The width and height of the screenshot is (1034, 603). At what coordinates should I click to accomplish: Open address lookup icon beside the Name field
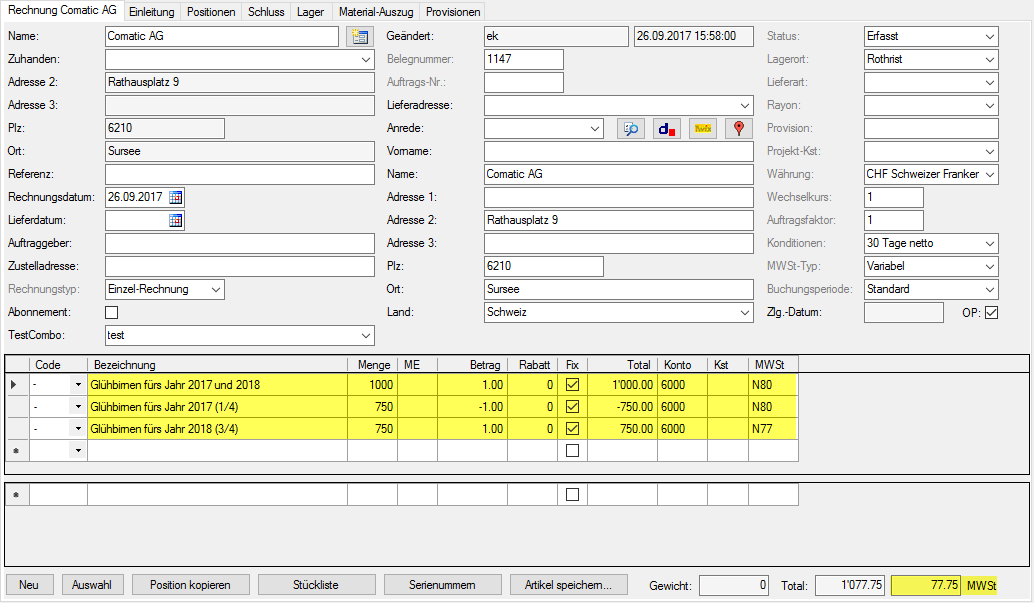358,37
